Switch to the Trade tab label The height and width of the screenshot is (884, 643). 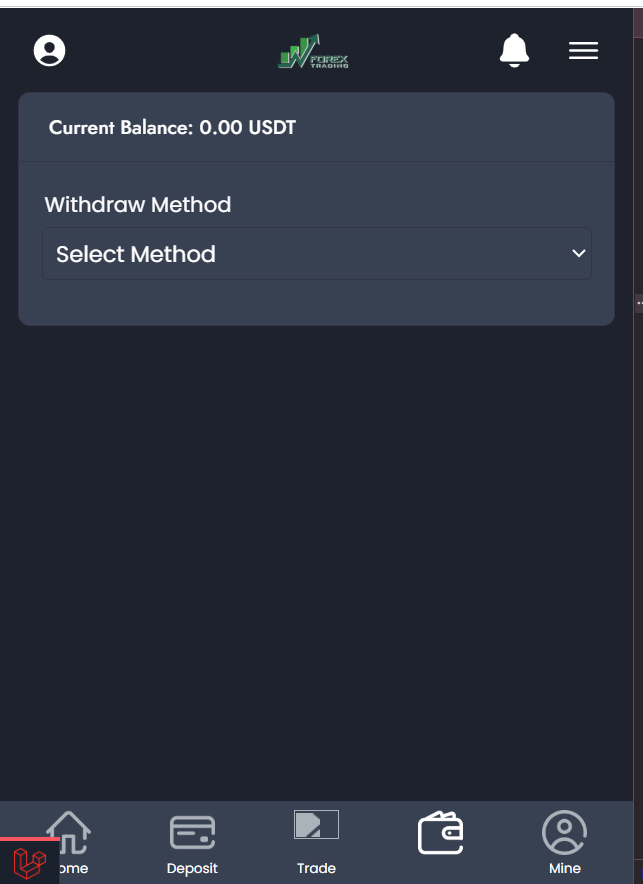tap(316, 868)
